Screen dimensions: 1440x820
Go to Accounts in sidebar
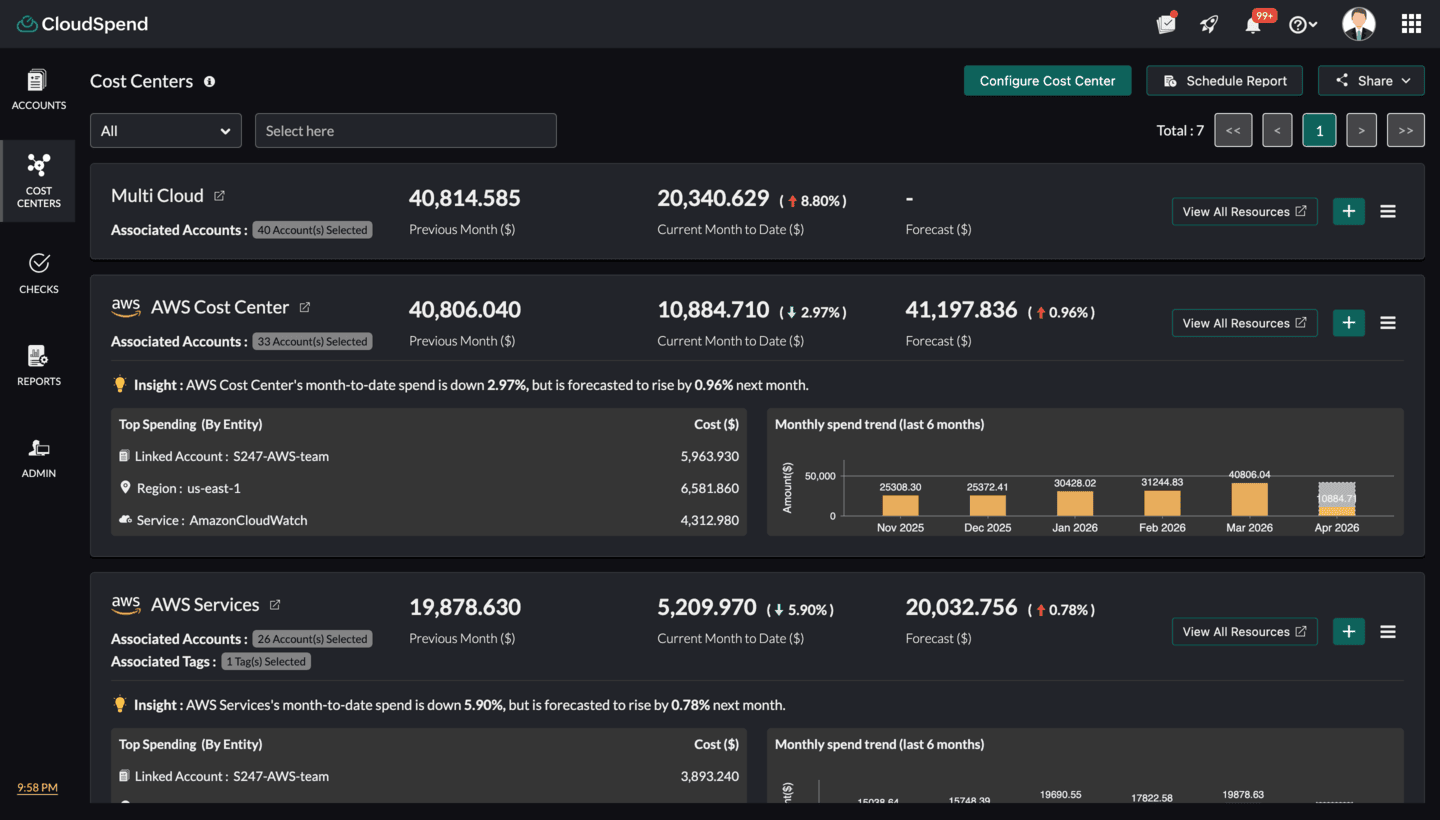pyautogui.click(x=38, y=89)
